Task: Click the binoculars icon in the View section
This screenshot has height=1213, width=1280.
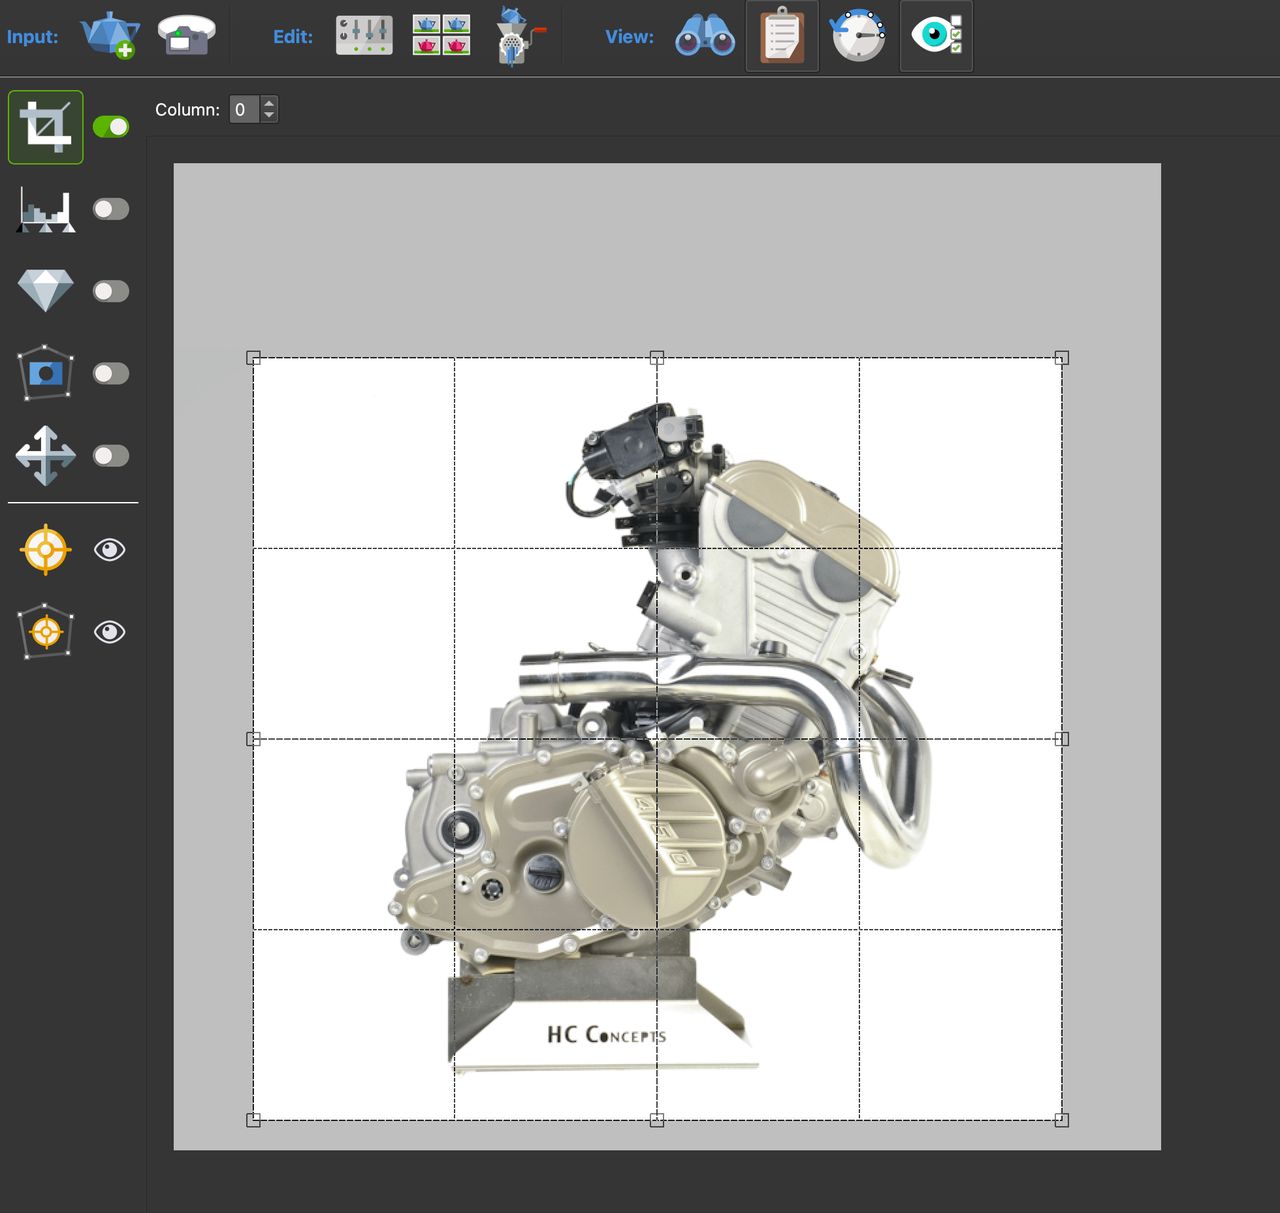Action: tap(706, 36)
